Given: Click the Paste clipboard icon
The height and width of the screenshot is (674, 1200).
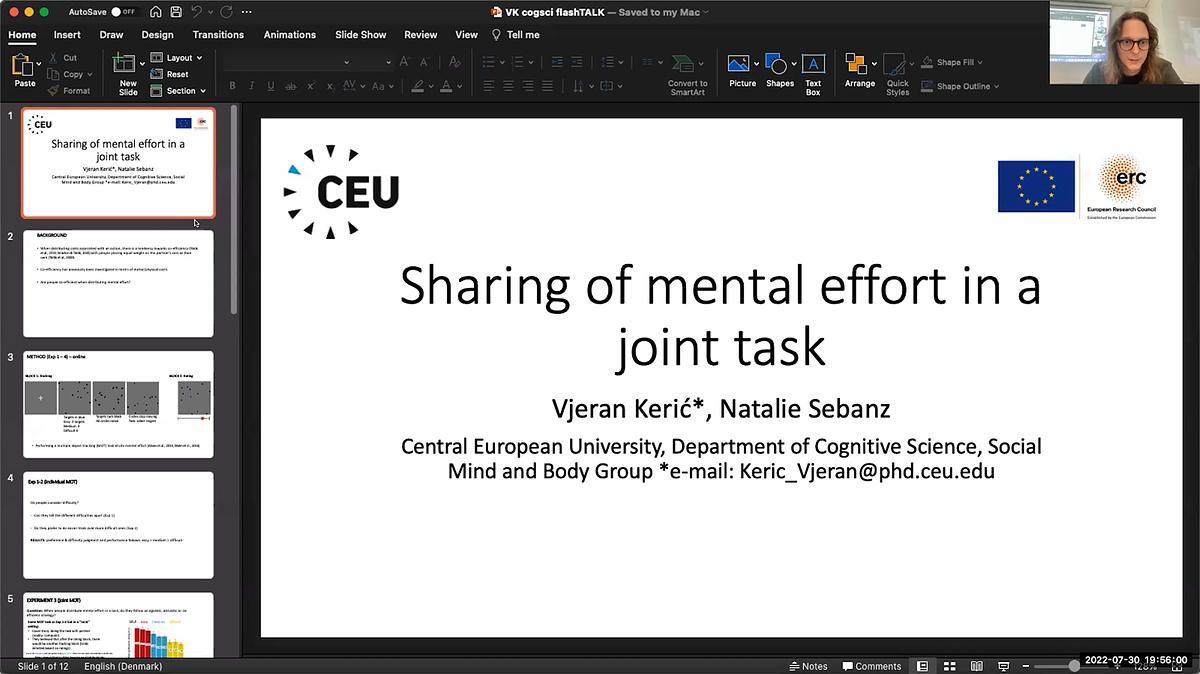Looking at the screenshot, I should pos(22,66).
